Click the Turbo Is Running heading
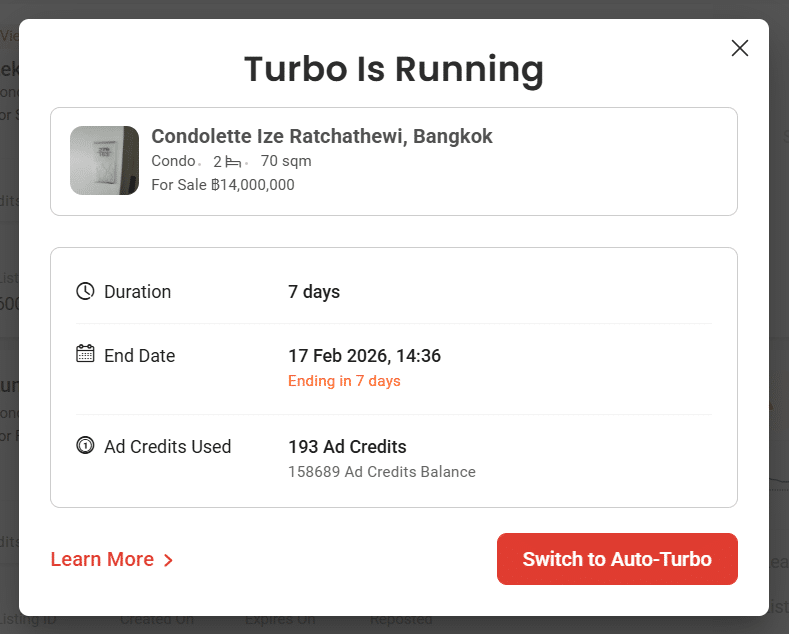The image size is (789, 634). point(394,69)
